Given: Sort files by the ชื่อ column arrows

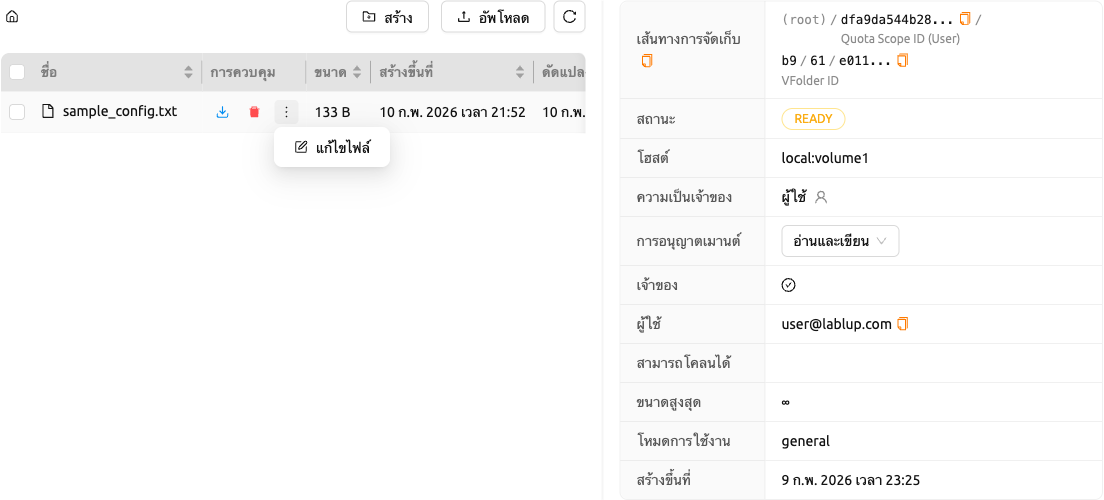Looking at the screenshot, I should pyautogui.click(x=188, y=72).
